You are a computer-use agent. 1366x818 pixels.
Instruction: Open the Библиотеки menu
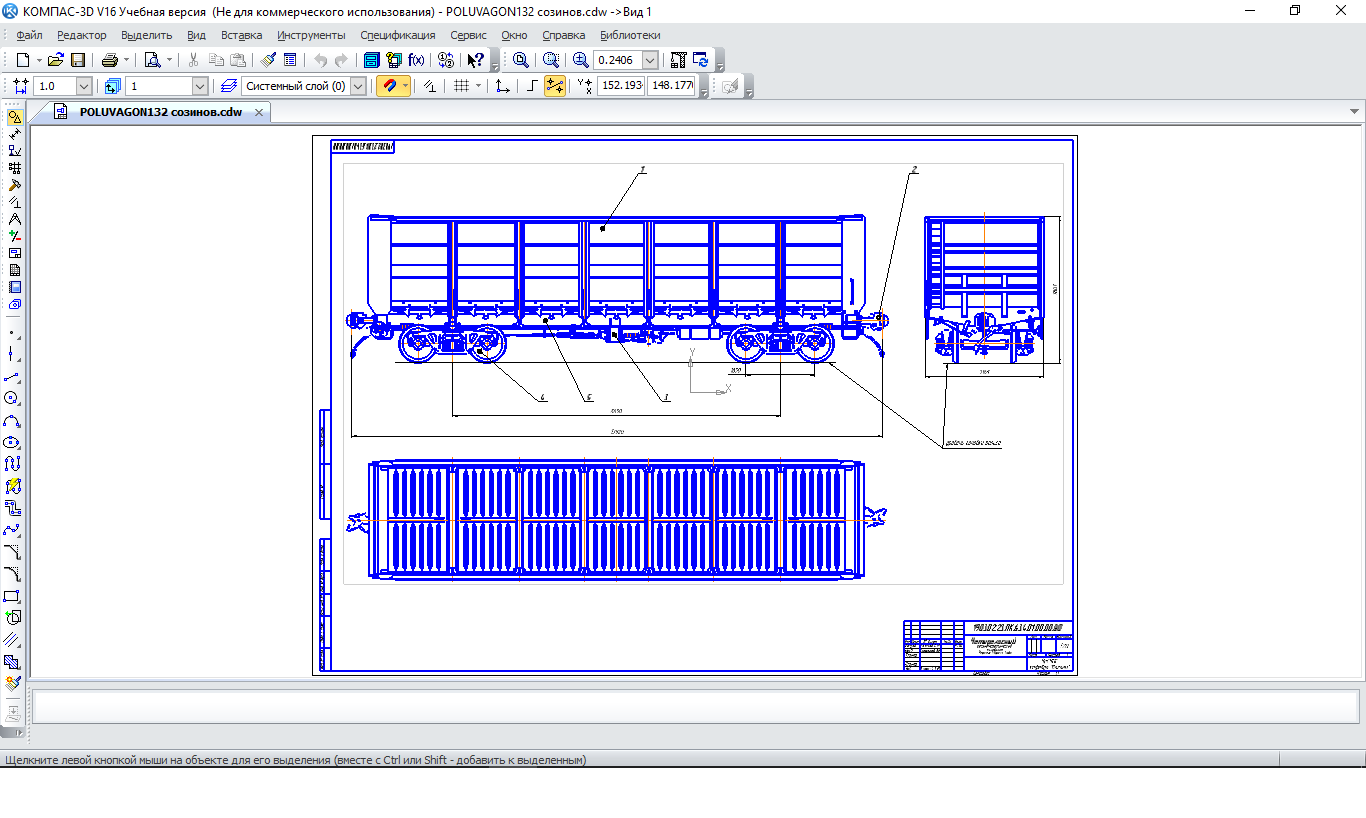630,35
